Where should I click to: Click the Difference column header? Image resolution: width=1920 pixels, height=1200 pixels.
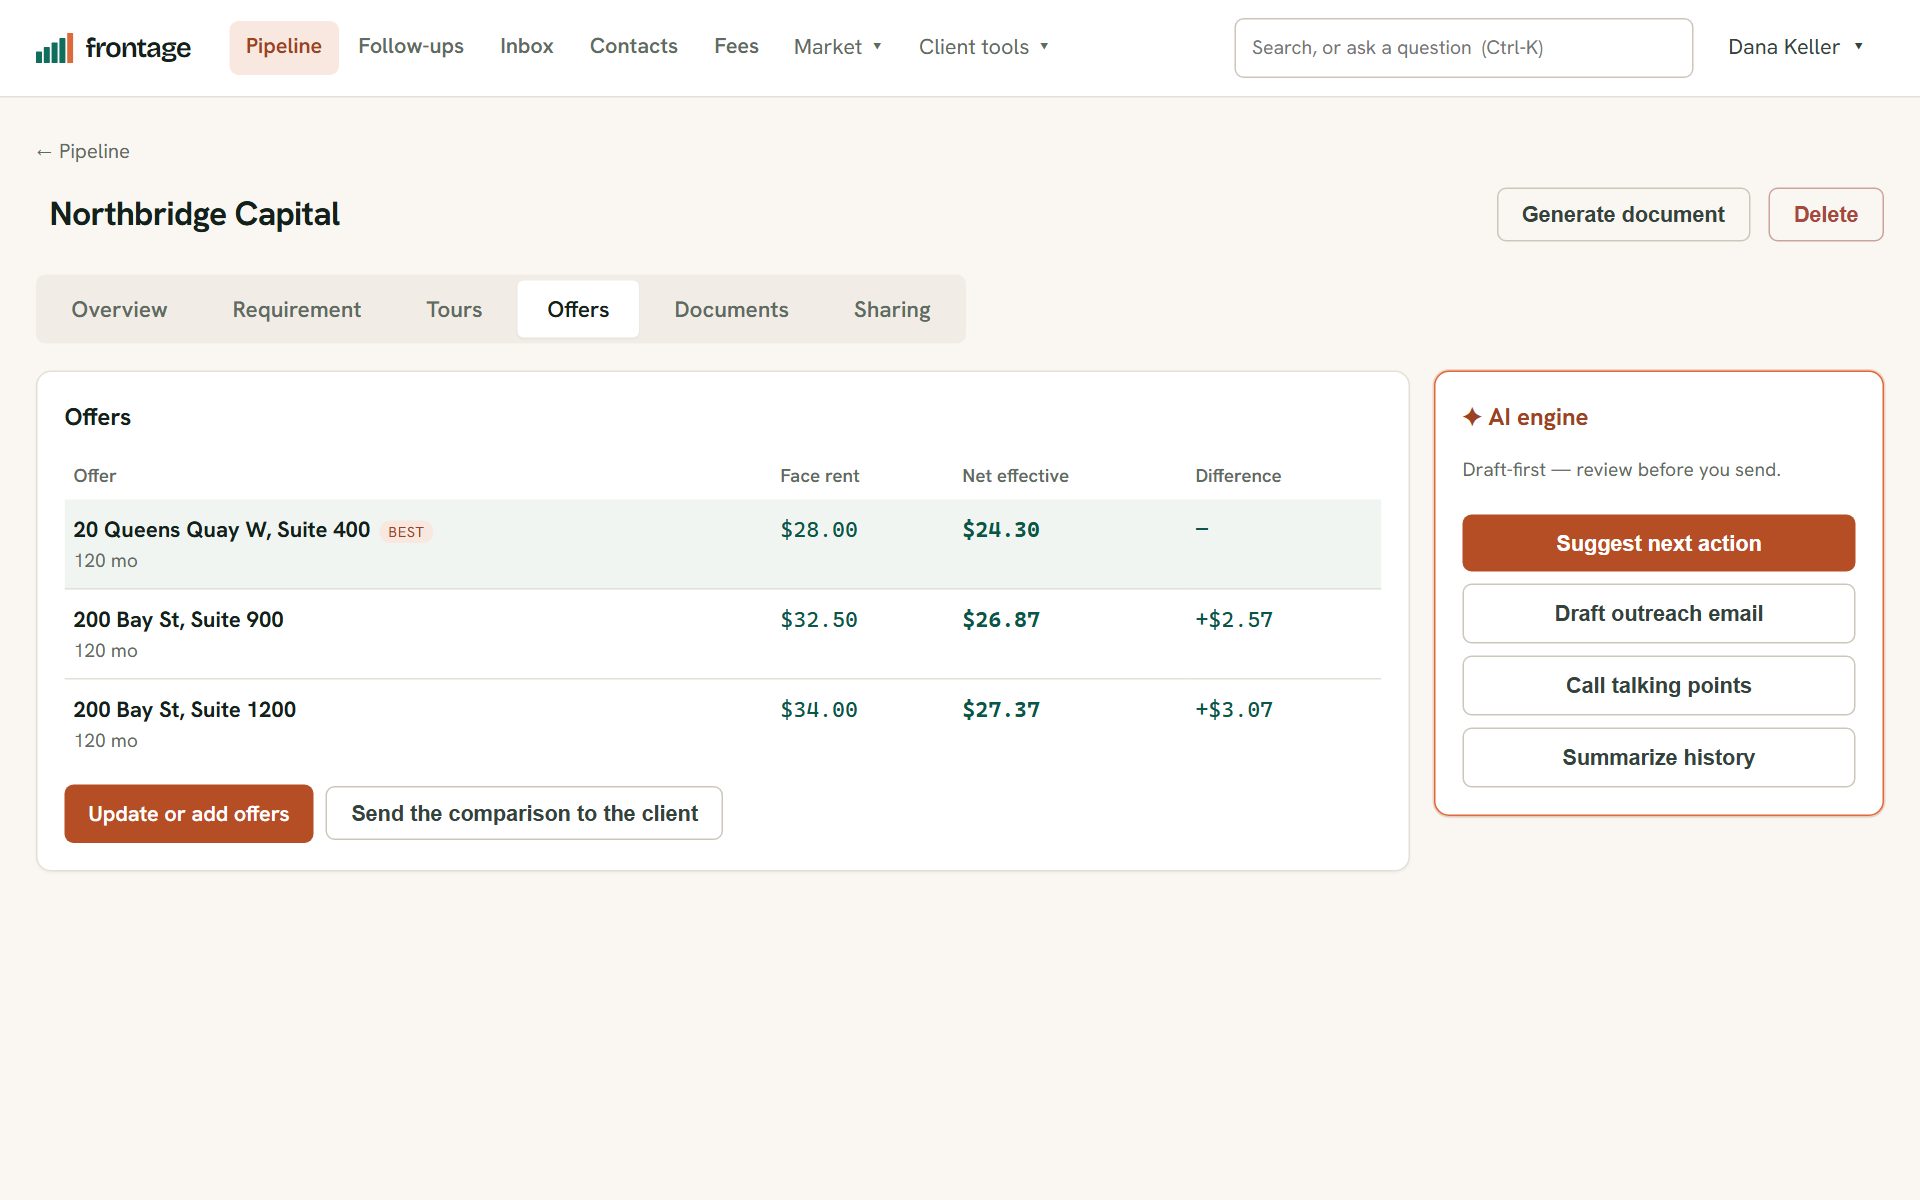pos(1238,476)
